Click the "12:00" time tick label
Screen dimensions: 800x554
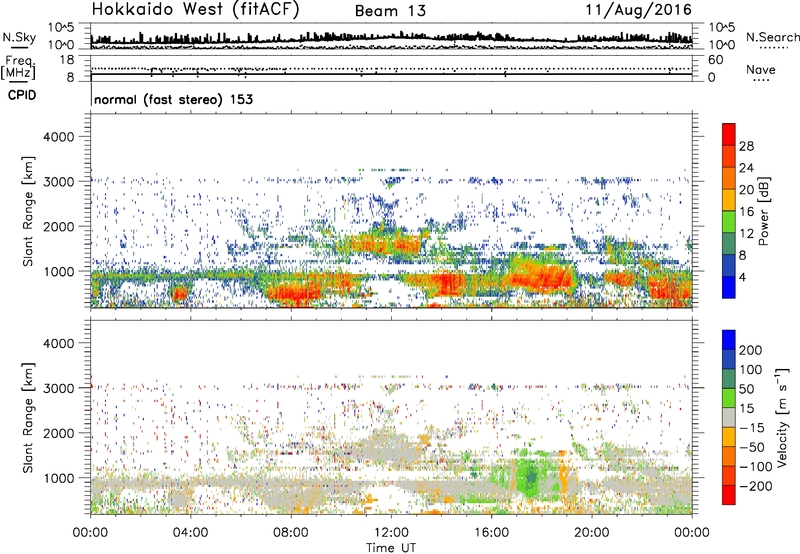click(391, 532)
